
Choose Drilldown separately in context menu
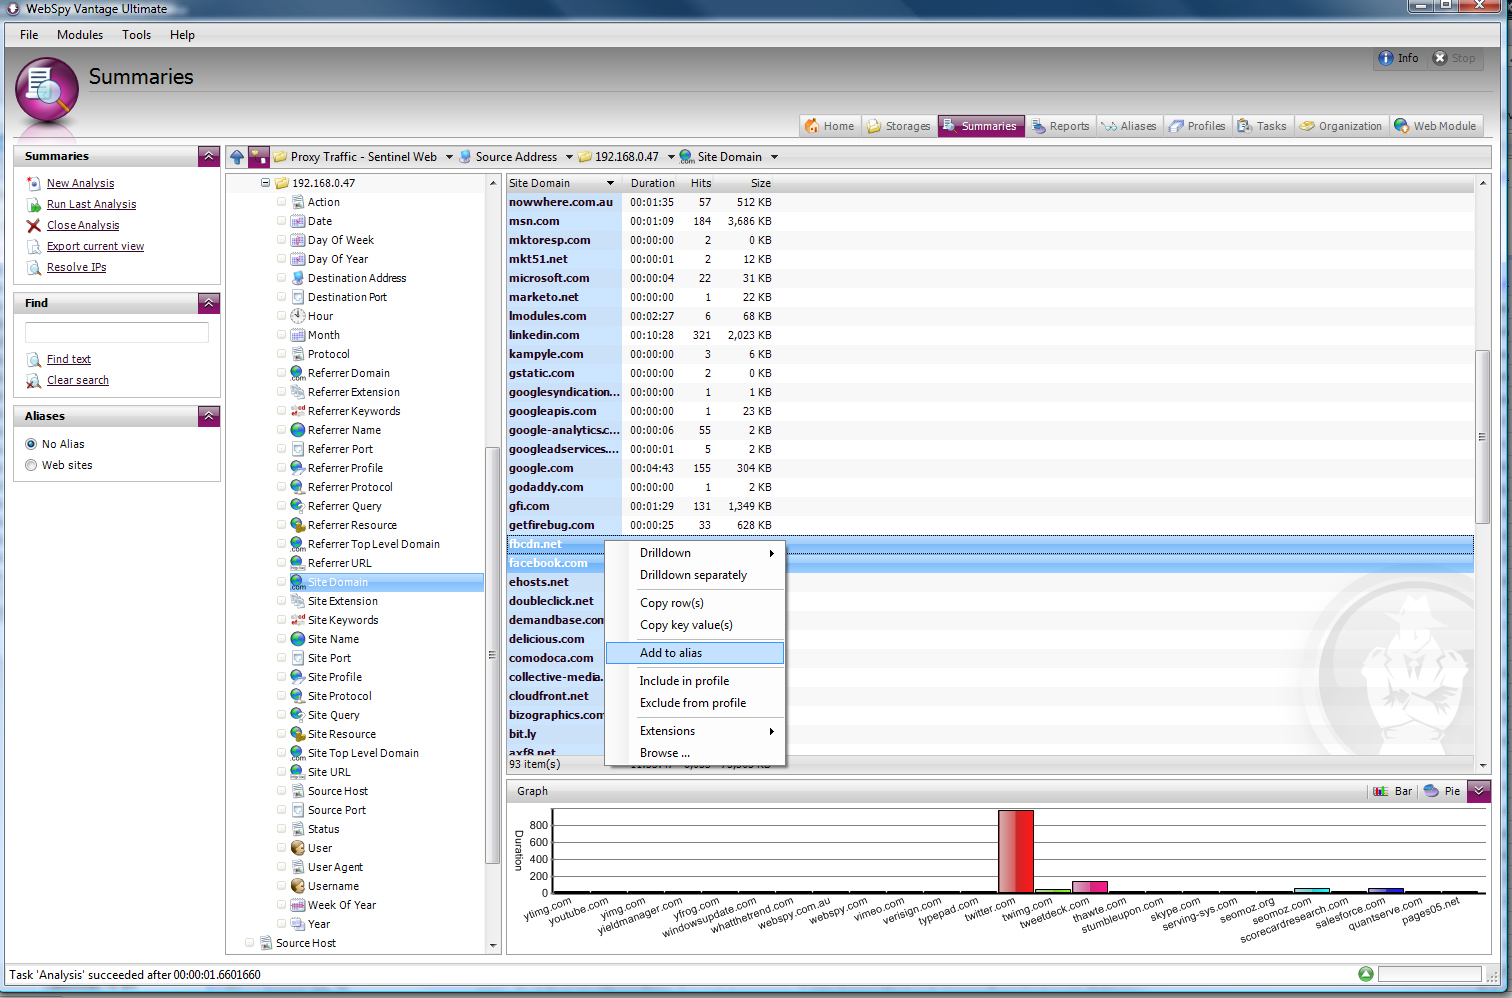695,575
